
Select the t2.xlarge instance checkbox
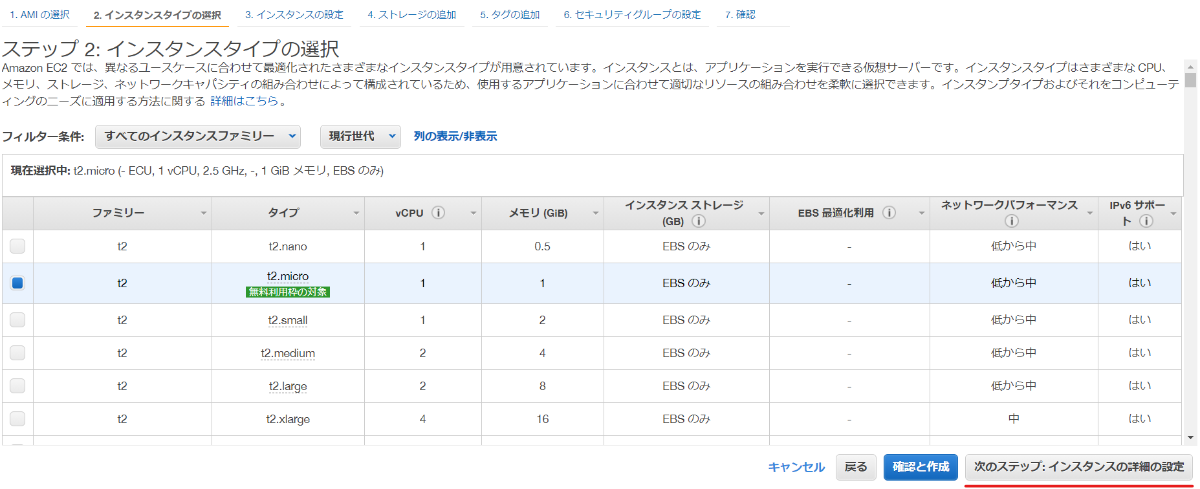17,419
